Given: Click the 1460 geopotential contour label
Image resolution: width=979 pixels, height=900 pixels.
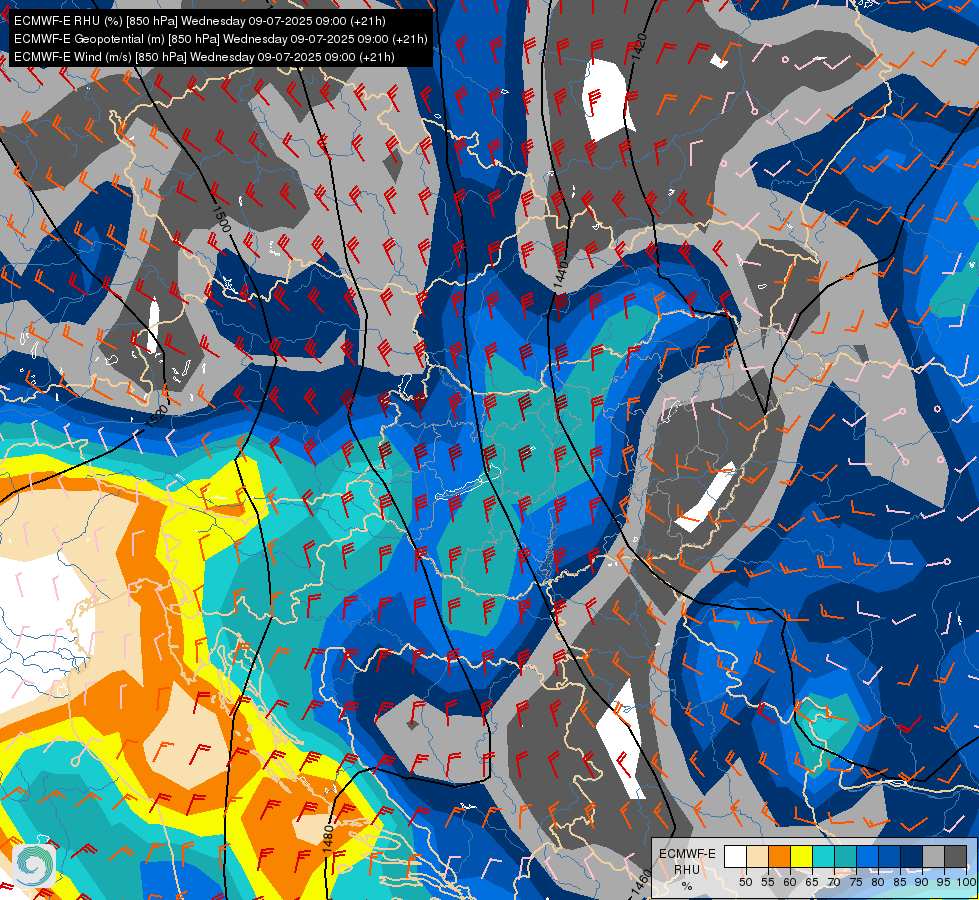Looking at the screenshot, I should 643,883.
